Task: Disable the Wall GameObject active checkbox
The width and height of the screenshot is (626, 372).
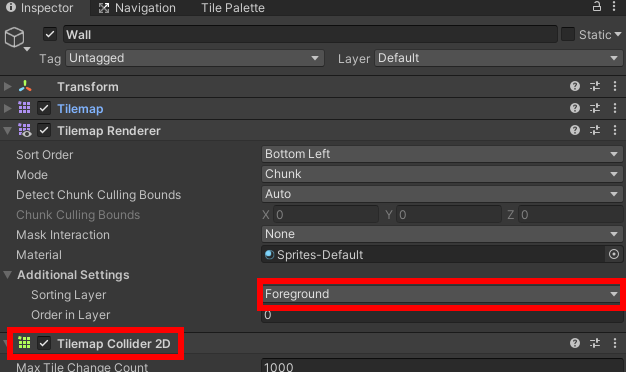Action: coord(50,34)
